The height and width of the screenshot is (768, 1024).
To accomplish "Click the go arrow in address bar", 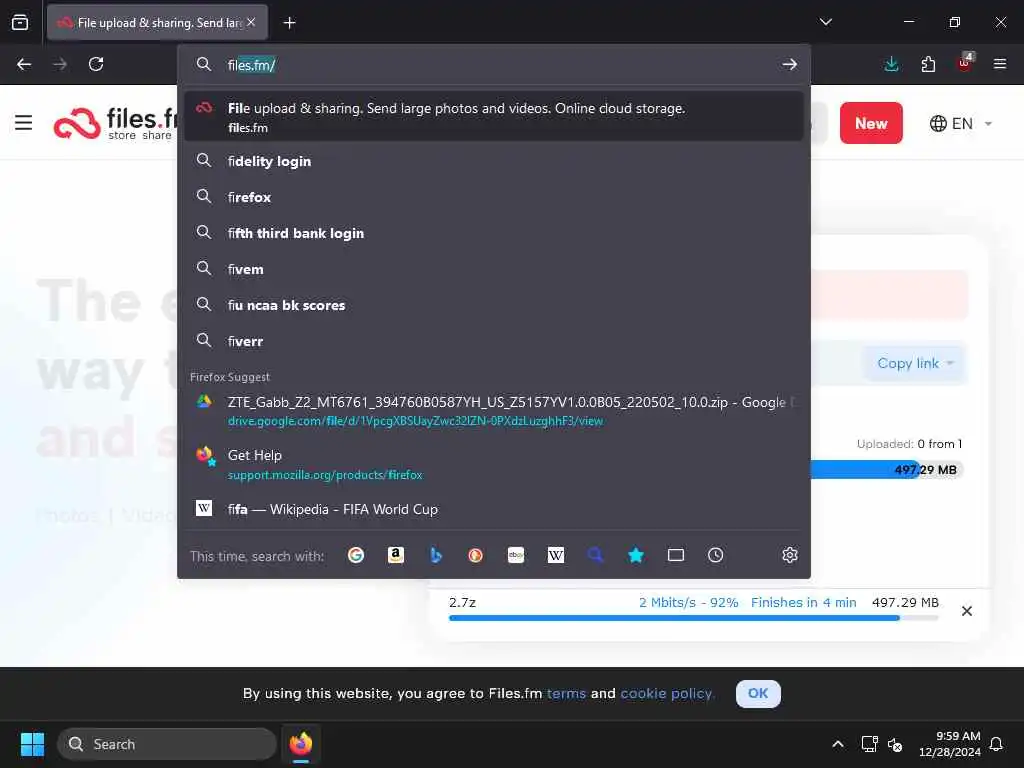I will pos(790,64).
